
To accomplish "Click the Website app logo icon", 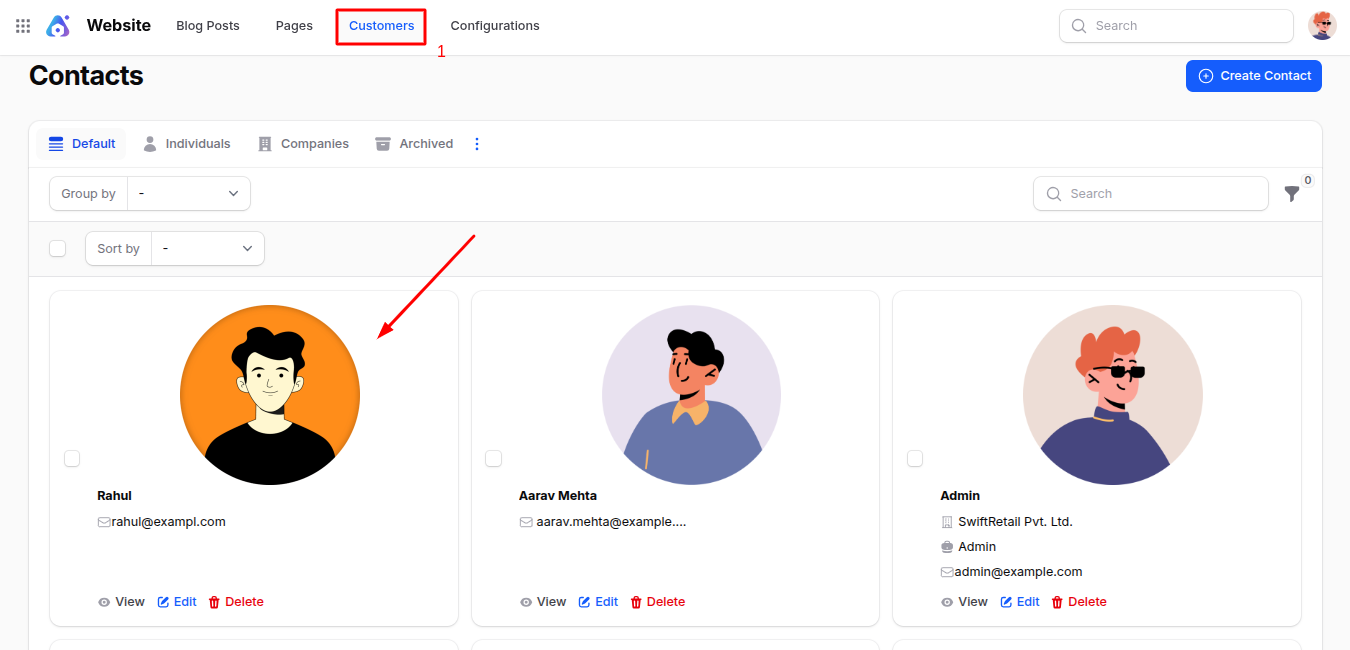I will pos(59,26).
